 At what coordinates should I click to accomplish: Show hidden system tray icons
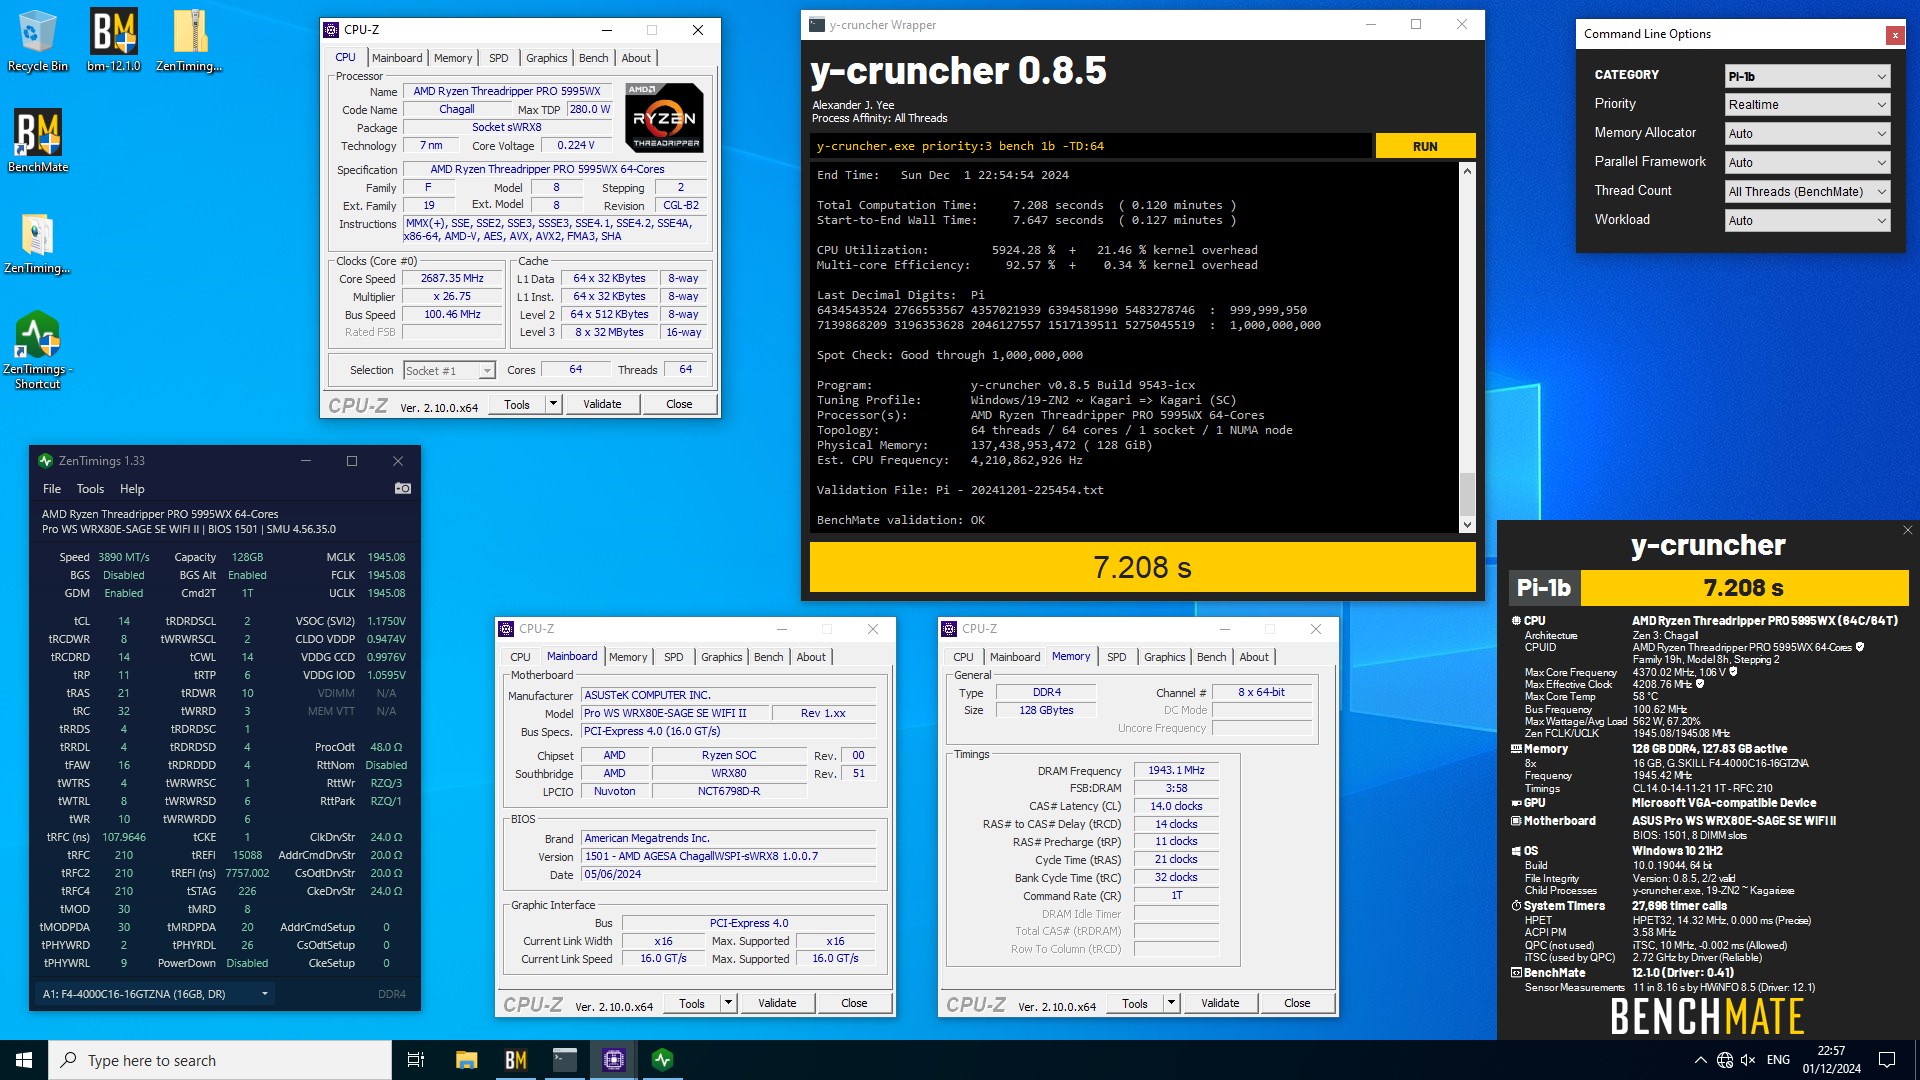[x=1700, y=1060]
